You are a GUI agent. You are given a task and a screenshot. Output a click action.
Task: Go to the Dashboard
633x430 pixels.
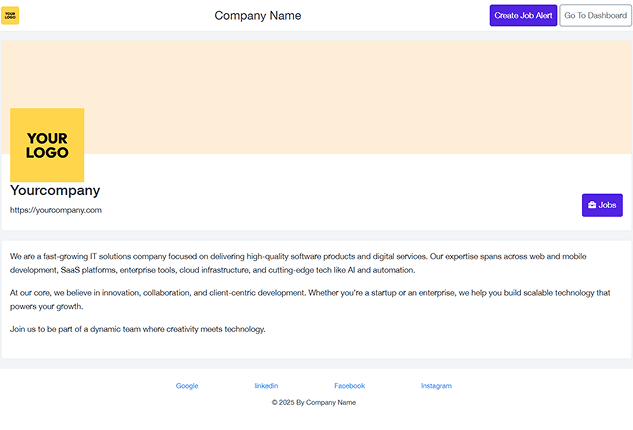pyautogui.click(x=595, y=15)
